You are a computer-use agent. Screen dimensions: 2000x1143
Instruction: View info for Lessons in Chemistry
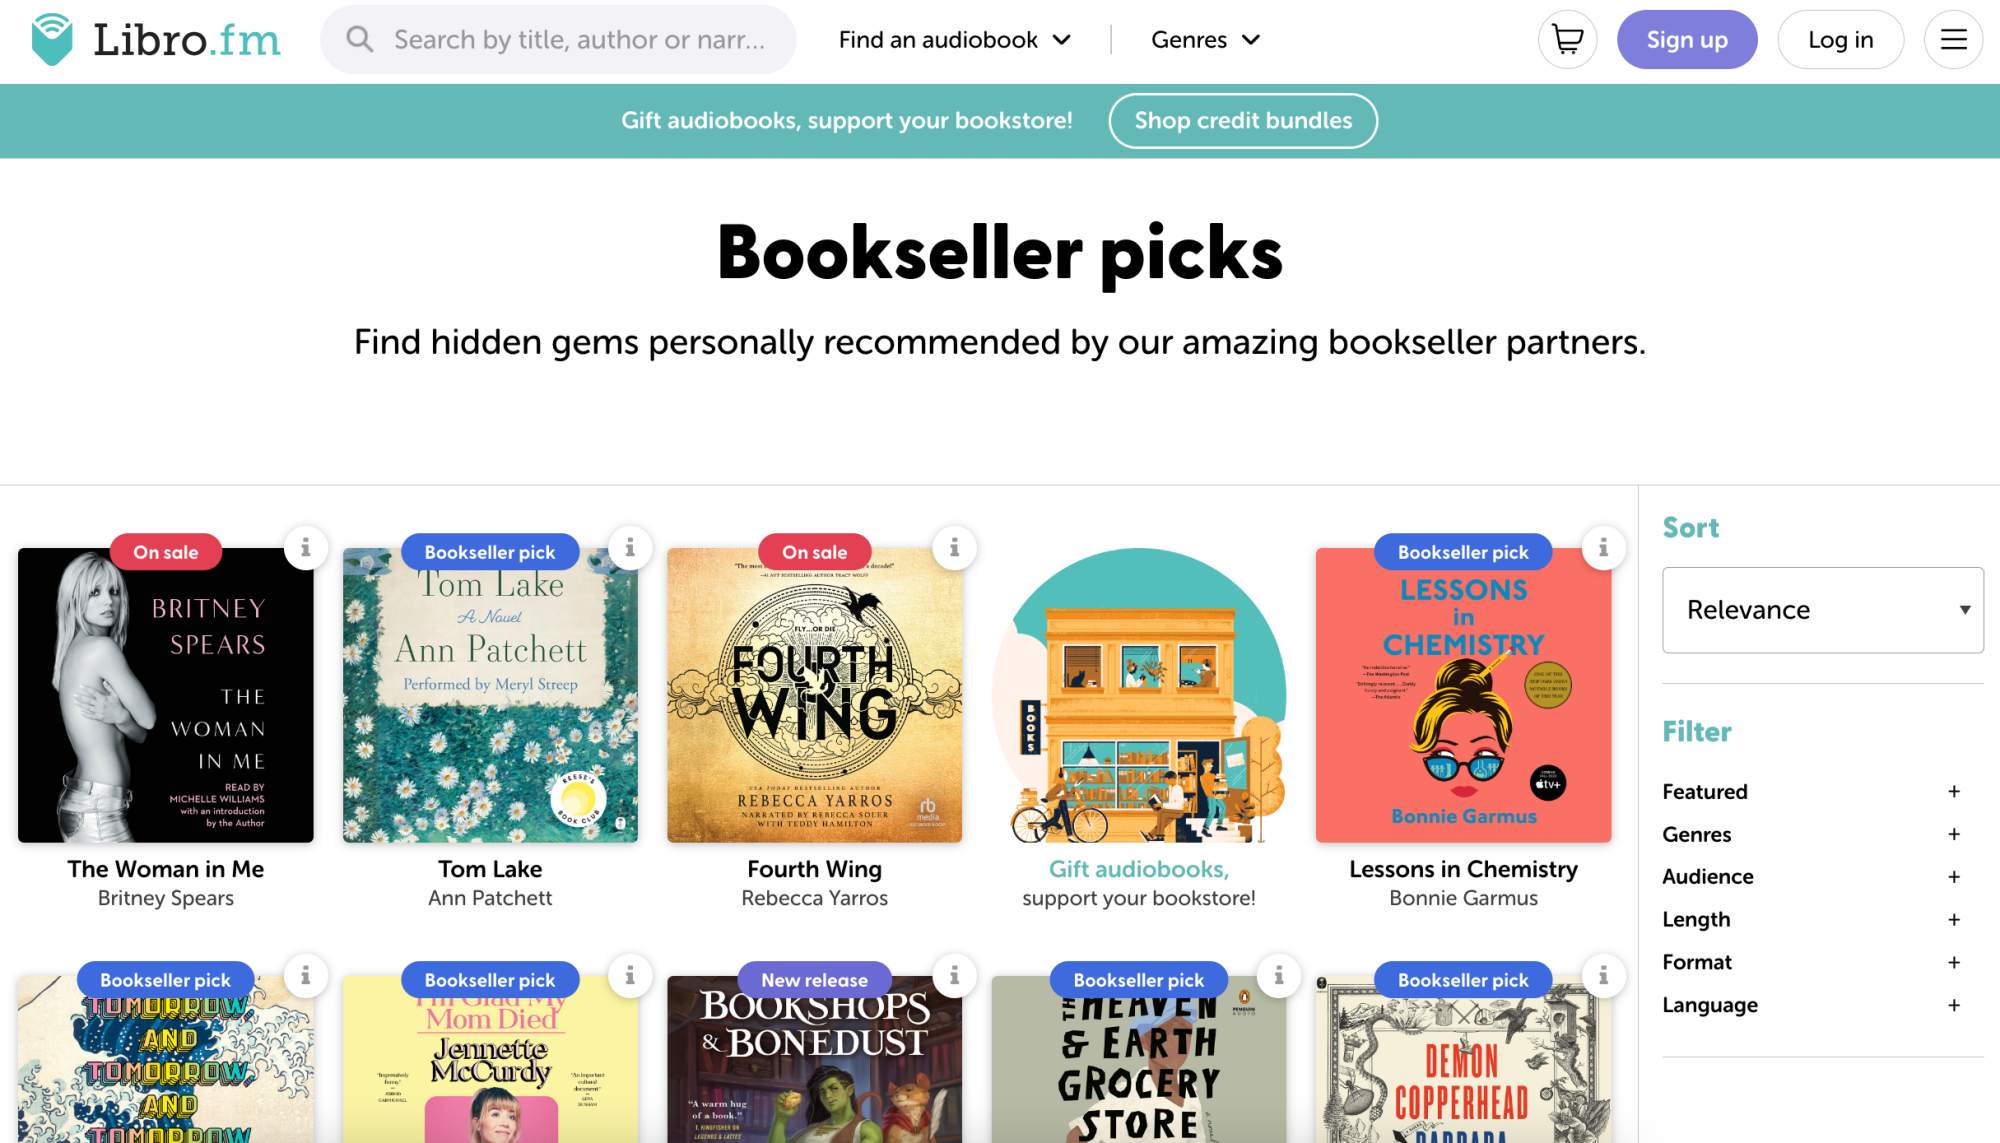point(1604,548)
